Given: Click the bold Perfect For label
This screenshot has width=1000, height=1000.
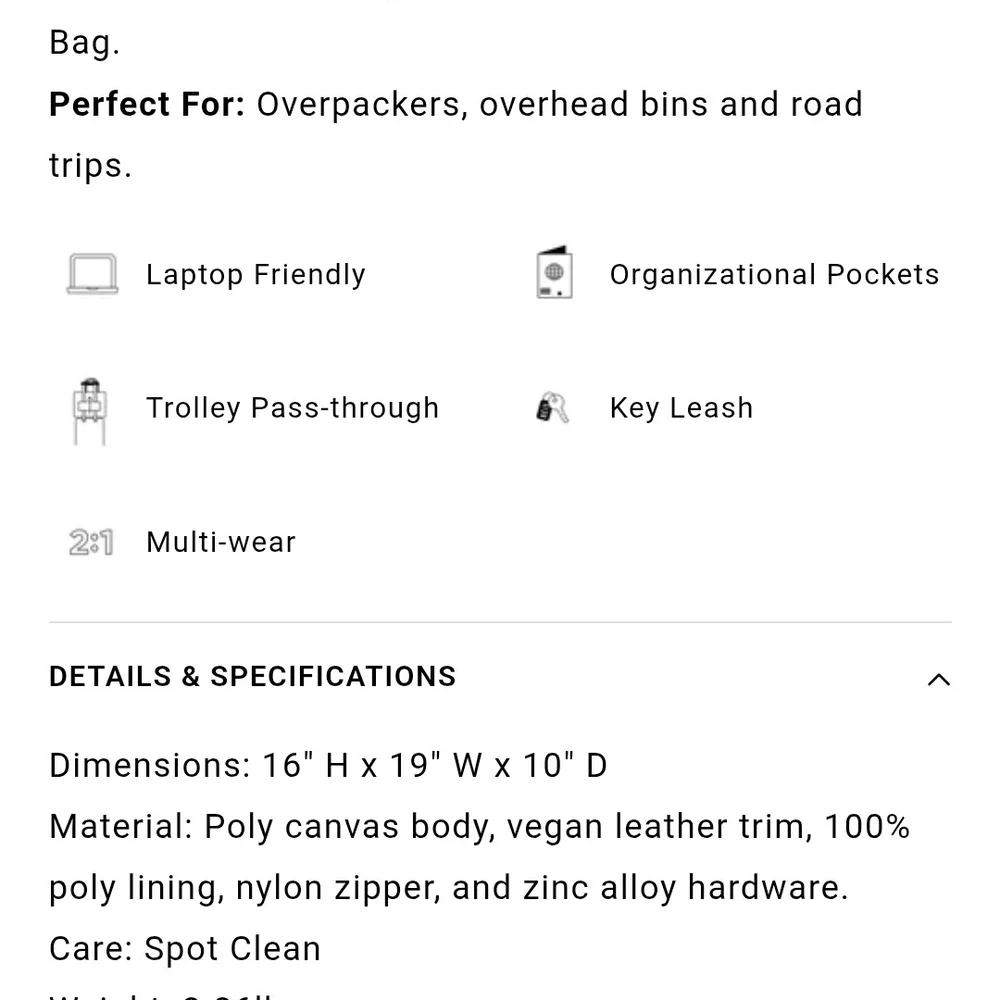Looking at the screenshot, I should tap(147, 105).
